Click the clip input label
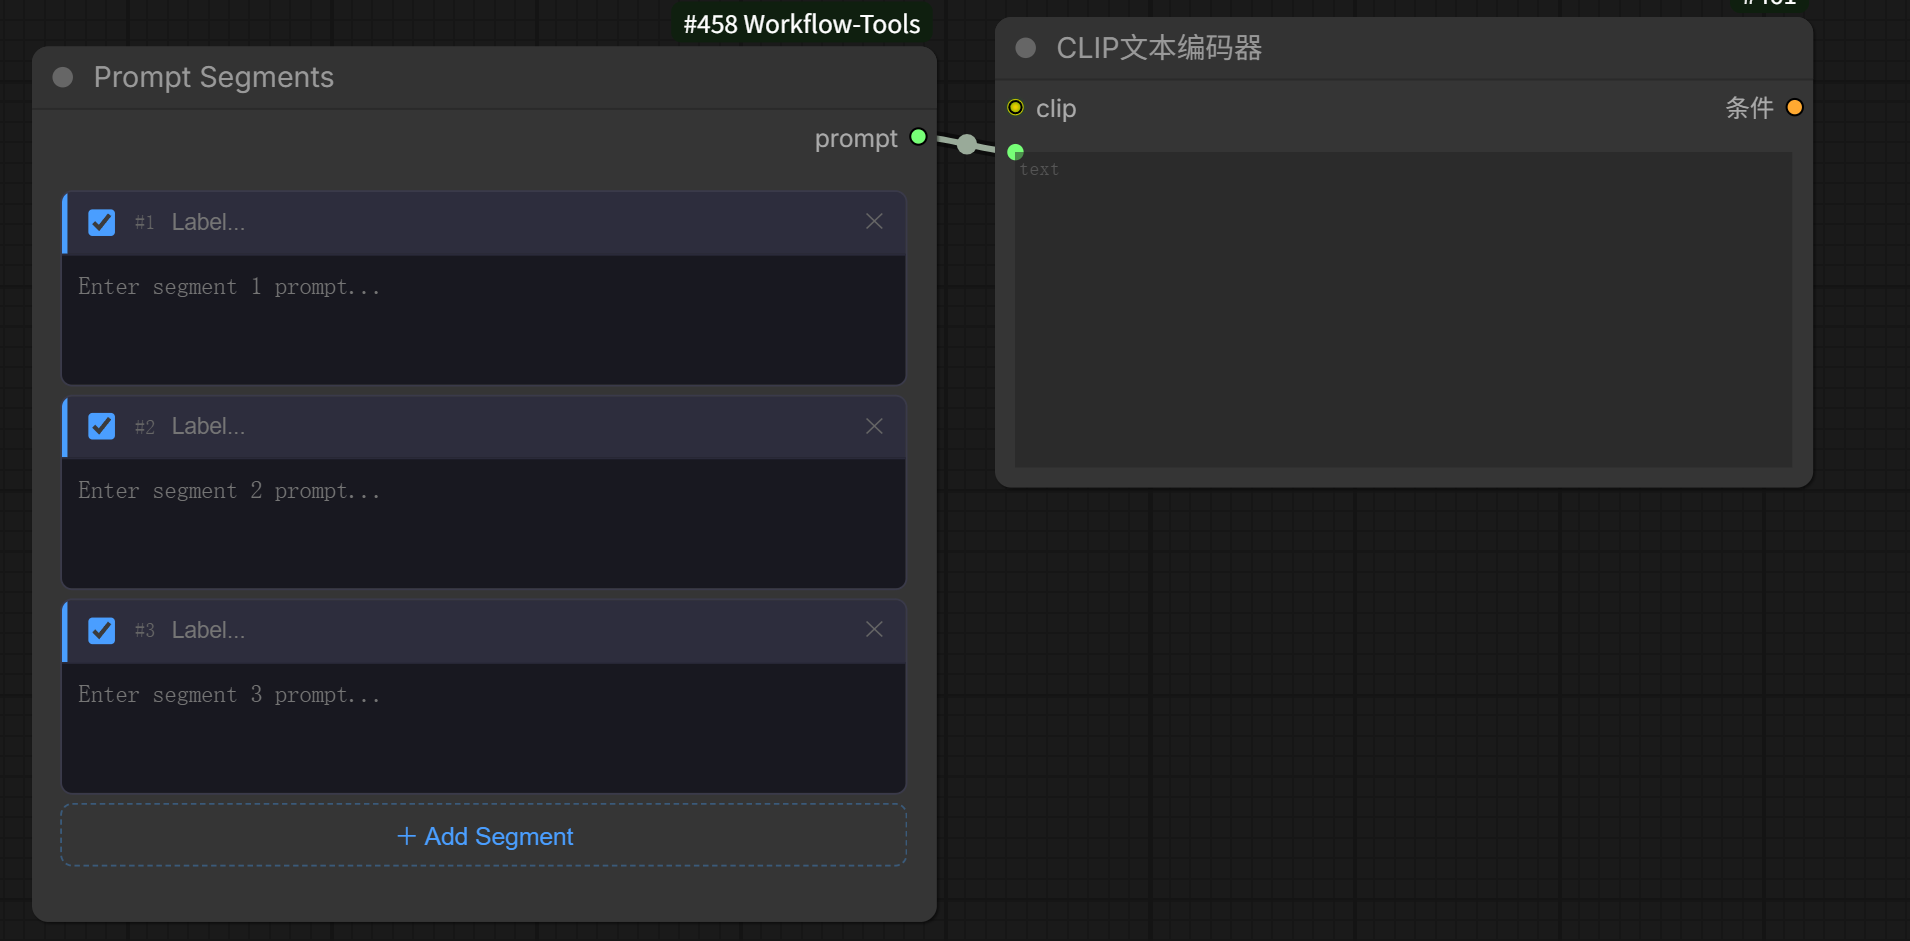The width and height of the screenshot is (1910, 941). click(1056, 108)
